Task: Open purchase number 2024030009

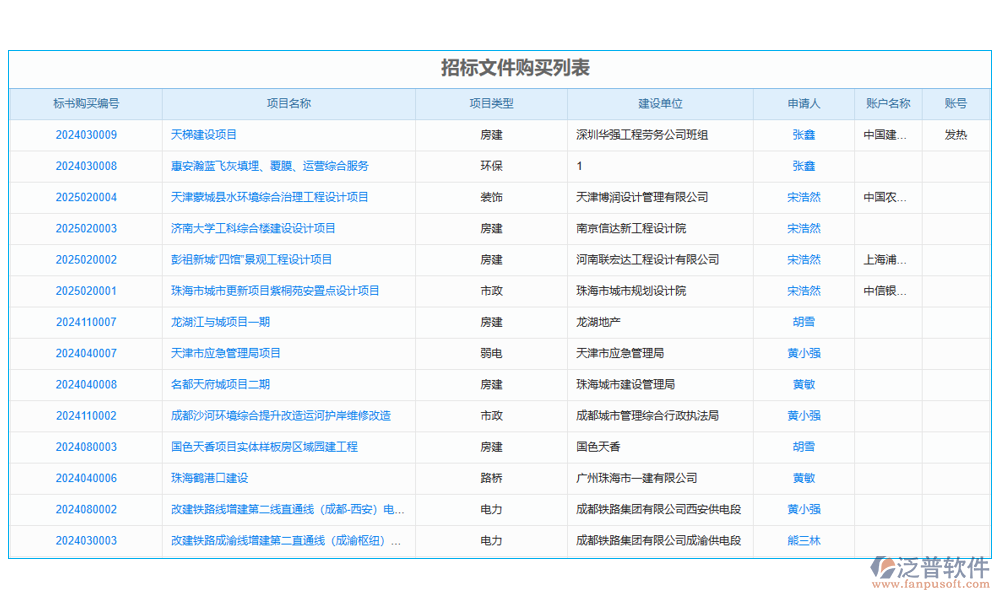Action: [x=89, y=135]
